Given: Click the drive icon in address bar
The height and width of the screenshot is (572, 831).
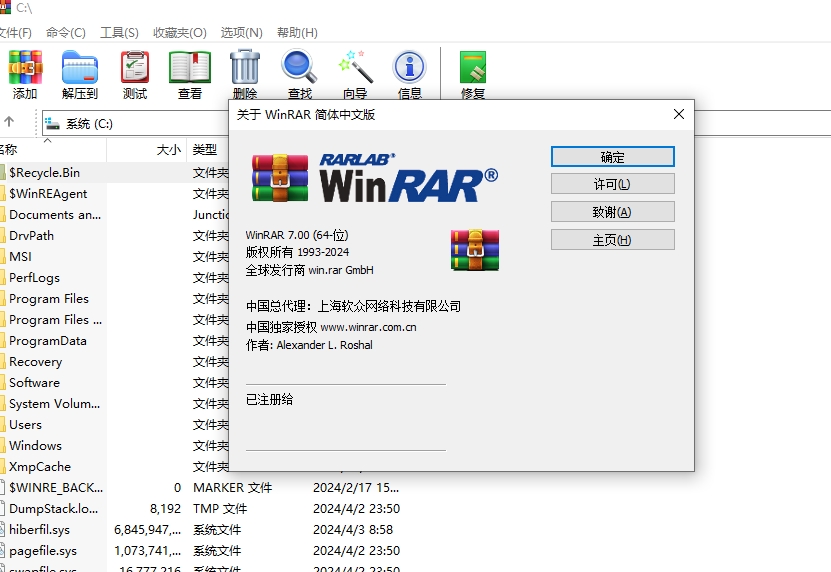Looking at the screenshot, I should (x=52, y=124).
